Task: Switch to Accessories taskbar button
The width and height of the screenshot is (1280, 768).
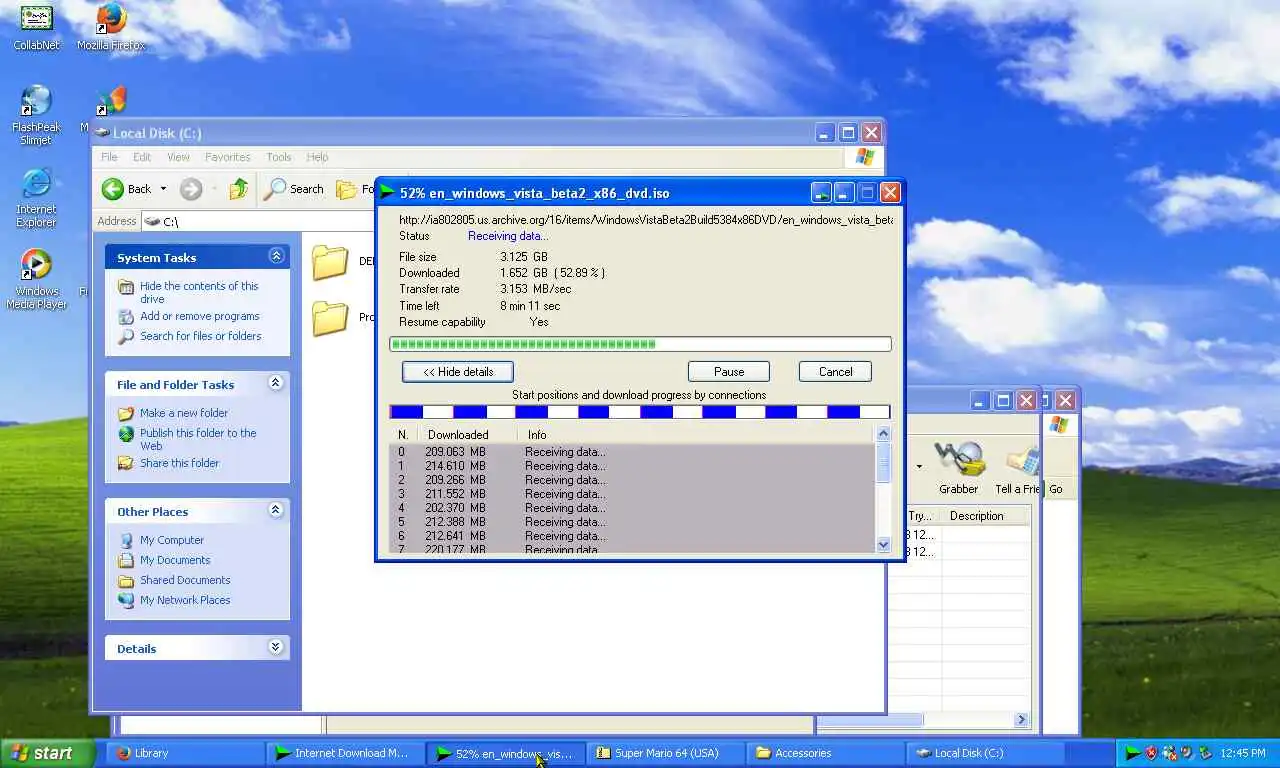Action: click(826, 753)
